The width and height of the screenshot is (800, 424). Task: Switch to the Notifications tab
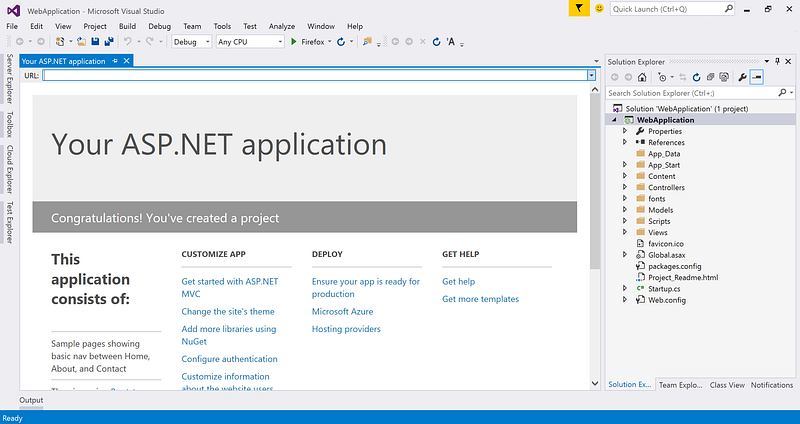tap(772, 385)
